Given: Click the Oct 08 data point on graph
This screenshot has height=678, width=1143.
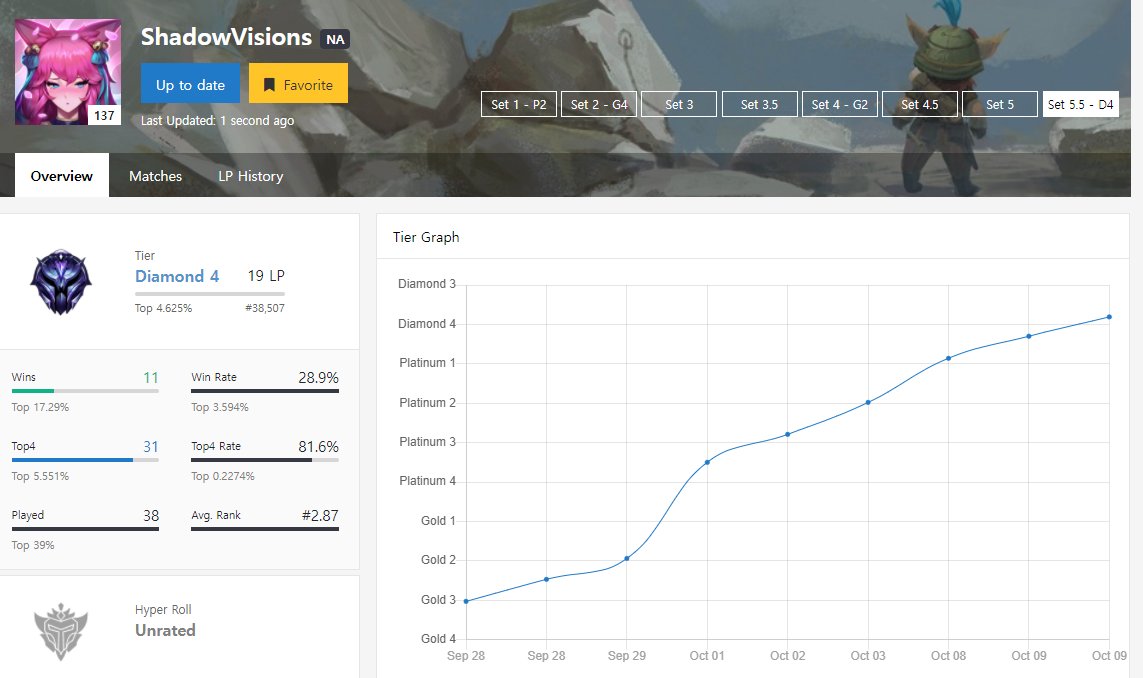Looking at the screenshot, I should (x=948, y=358).
